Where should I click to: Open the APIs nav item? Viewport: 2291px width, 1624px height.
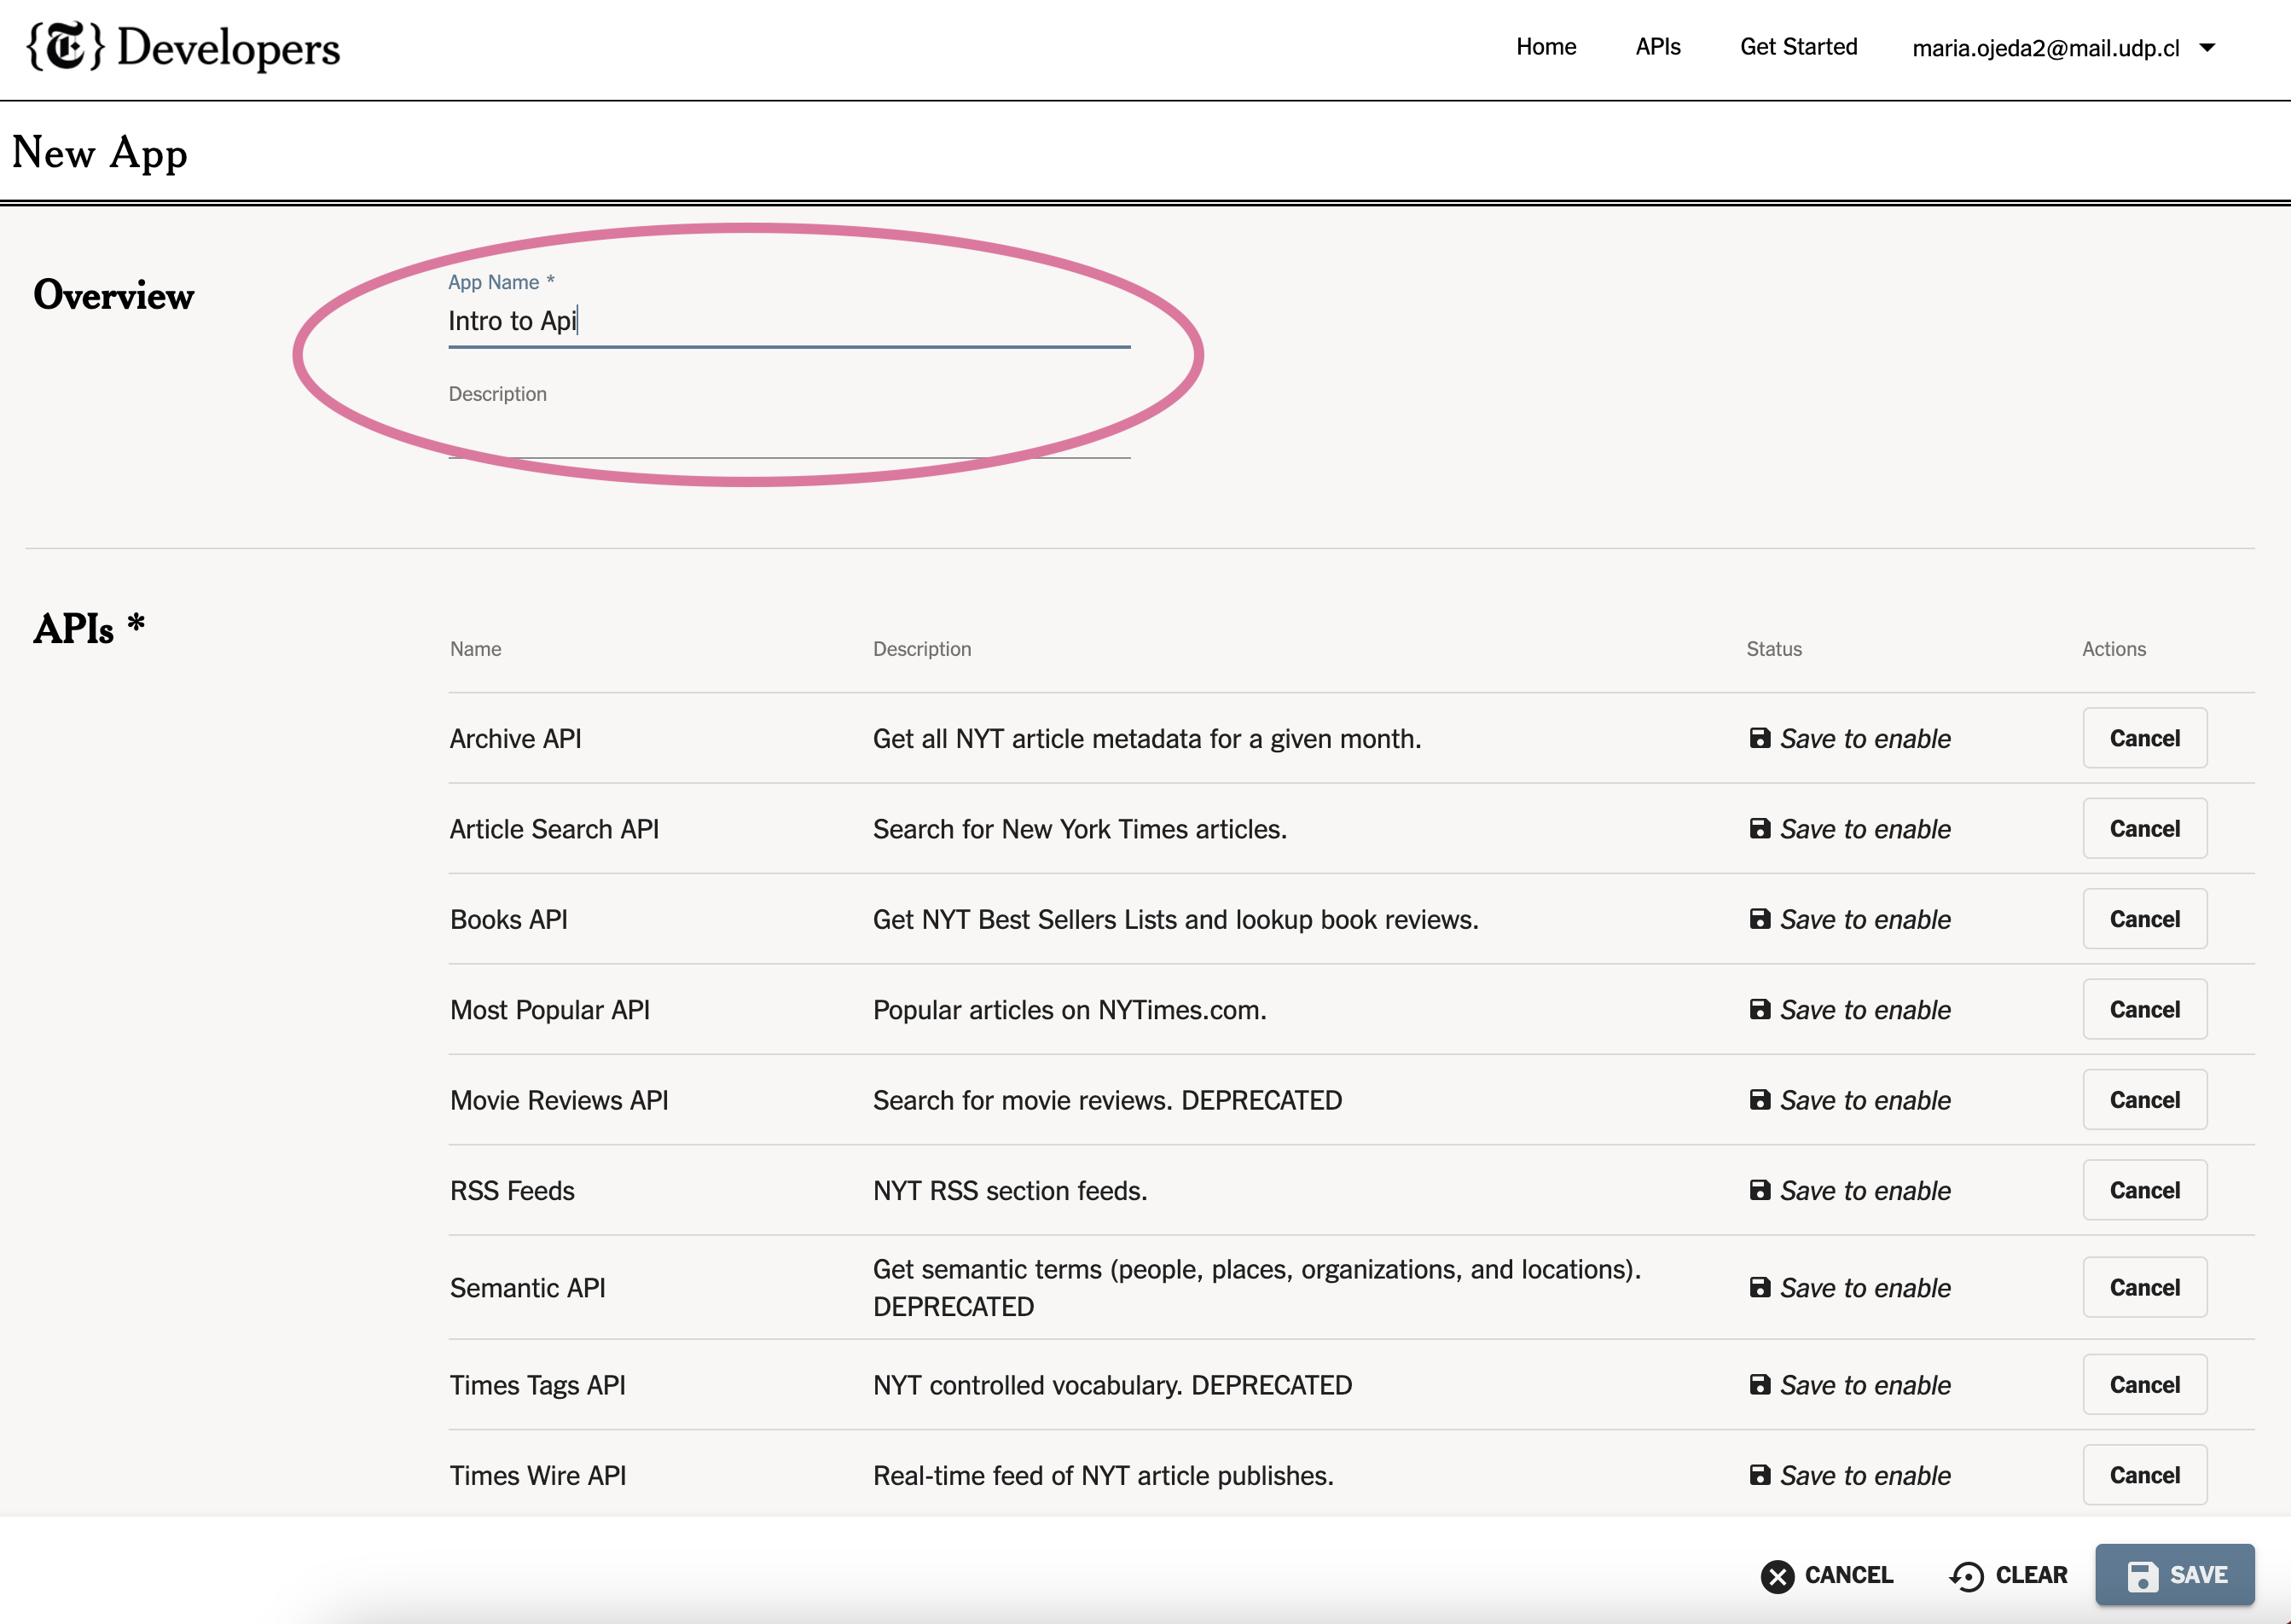coord(1658,47)
